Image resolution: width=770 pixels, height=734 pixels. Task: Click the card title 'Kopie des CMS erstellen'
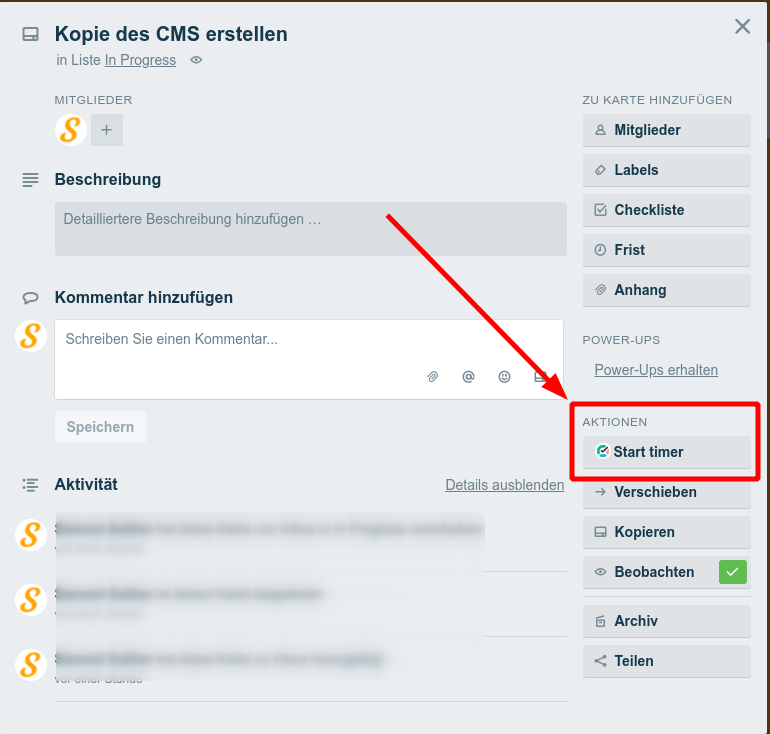[171, 34]
